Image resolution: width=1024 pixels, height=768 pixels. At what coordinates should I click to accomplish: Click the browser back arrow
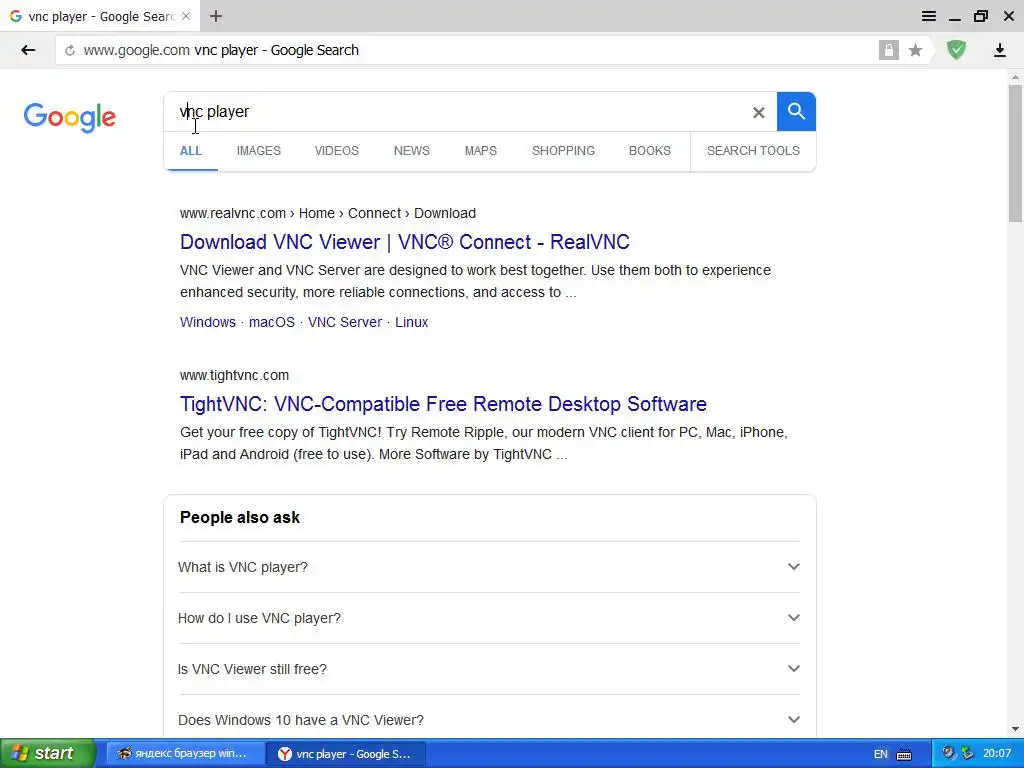(x=28, y=50)
